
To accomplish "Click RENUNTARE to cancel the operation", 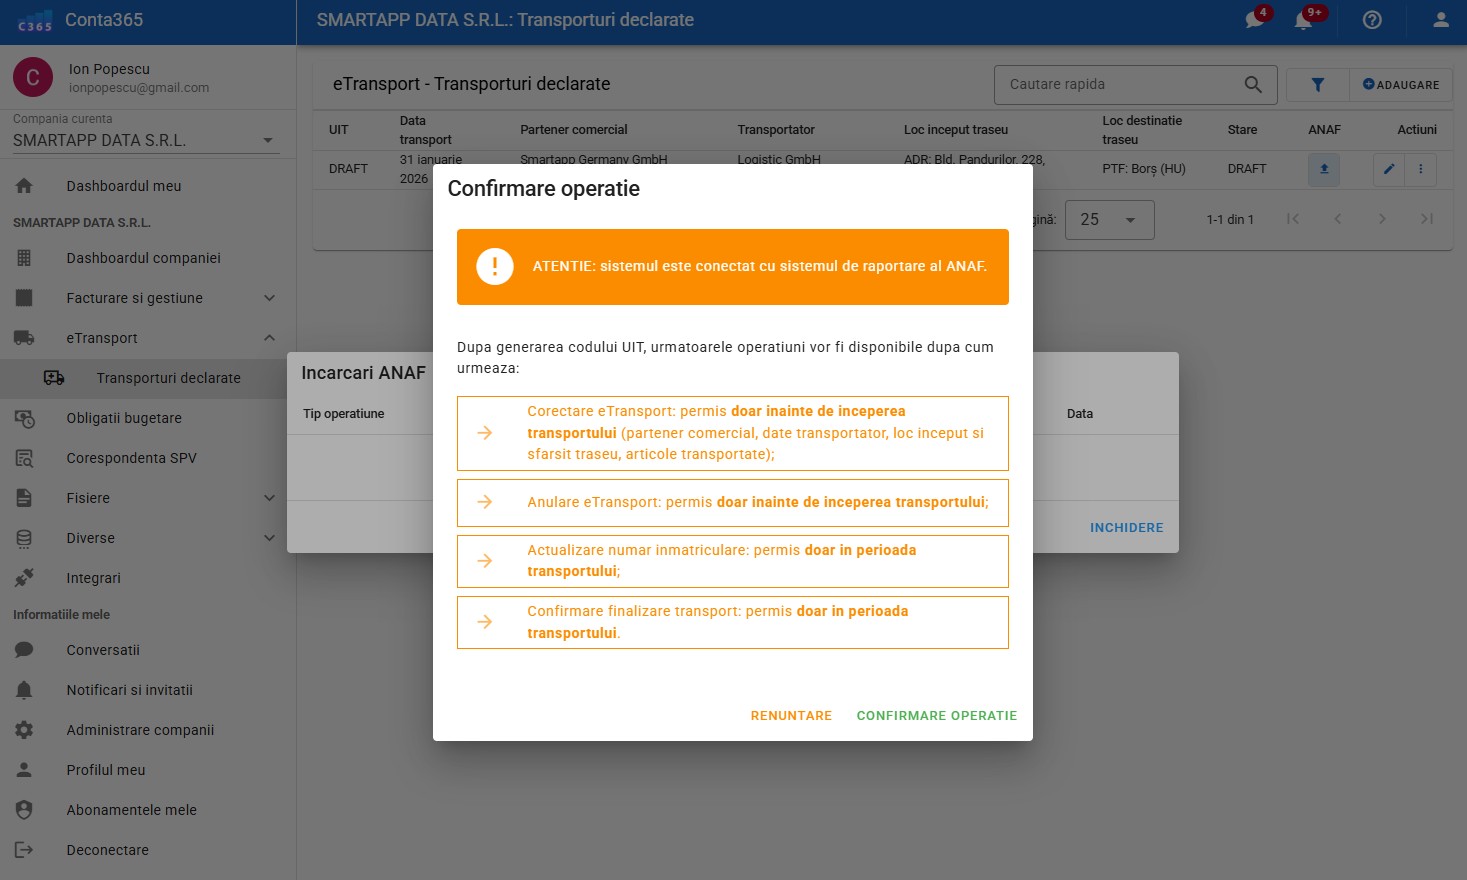I will (x=791, y=716).
